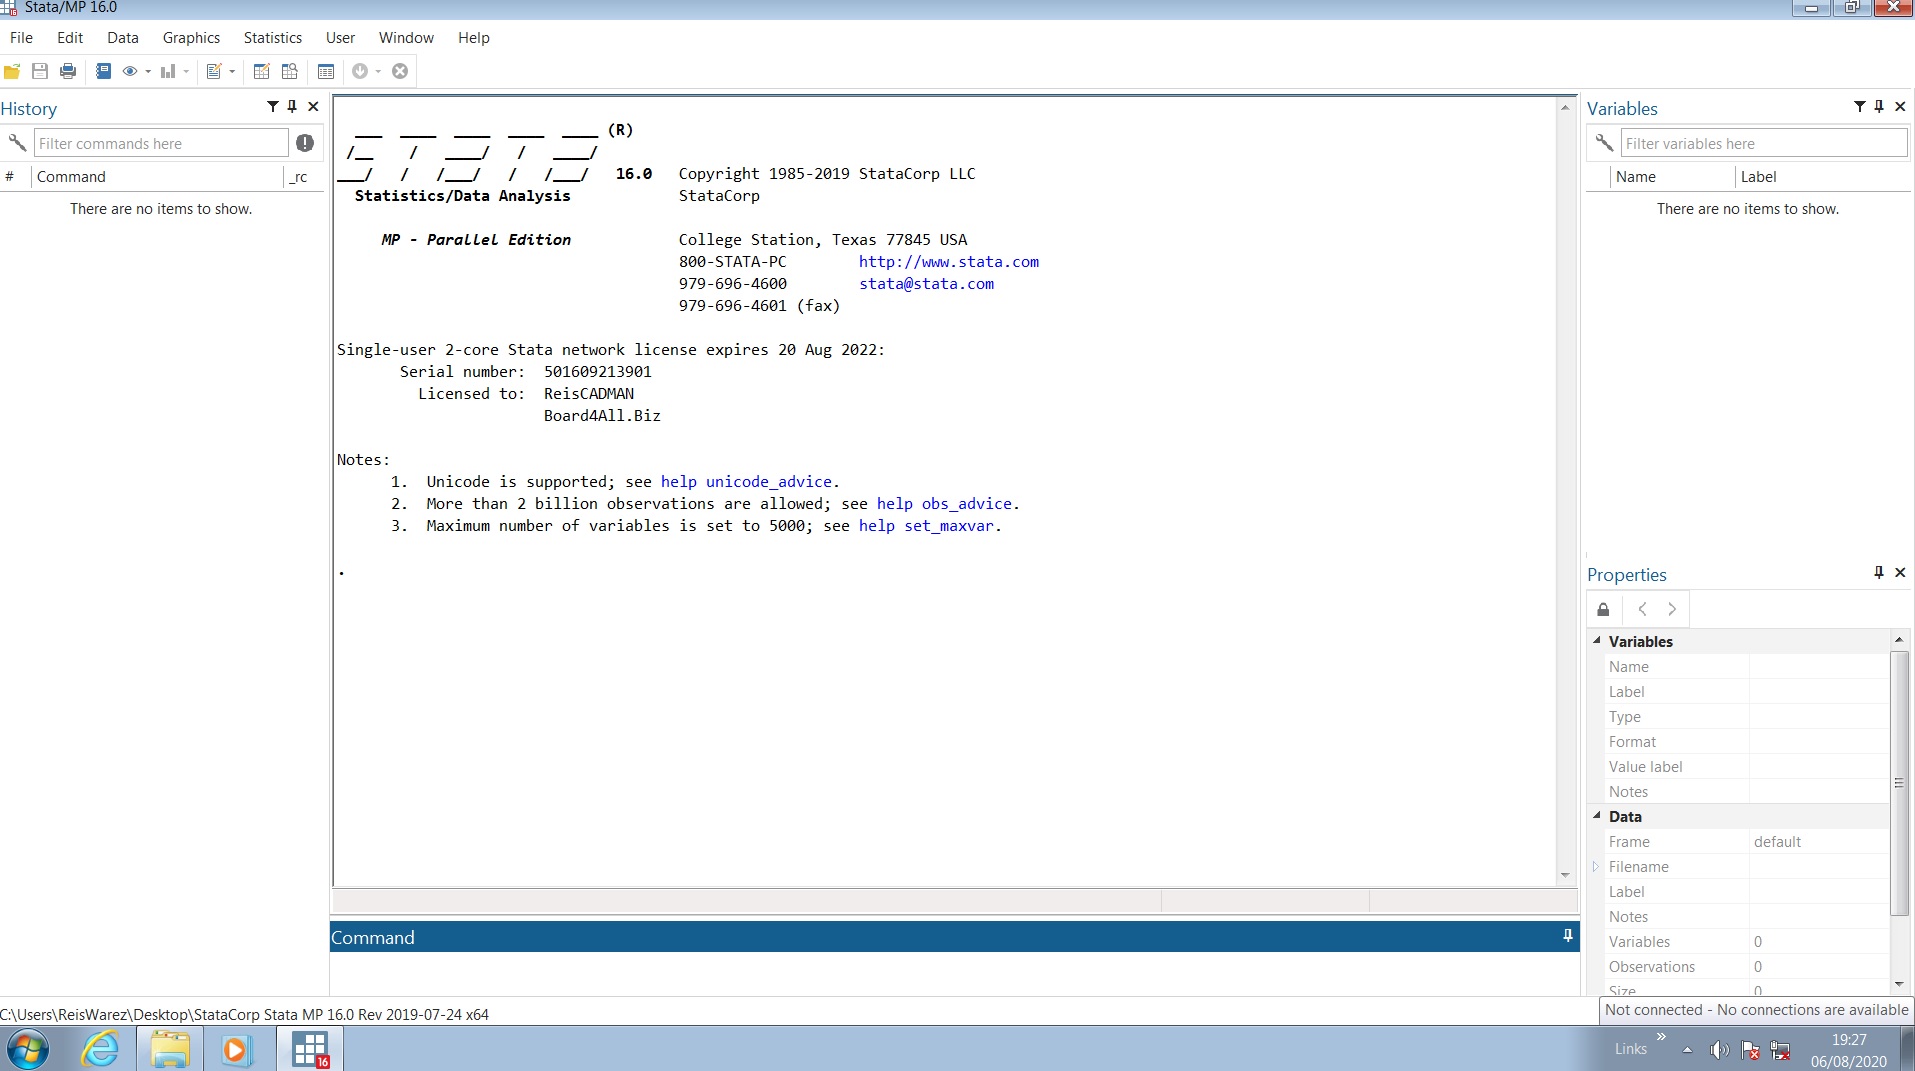Open the User menu
The height and width of the screenshot is (1071, 1915).
pos(340,38)
